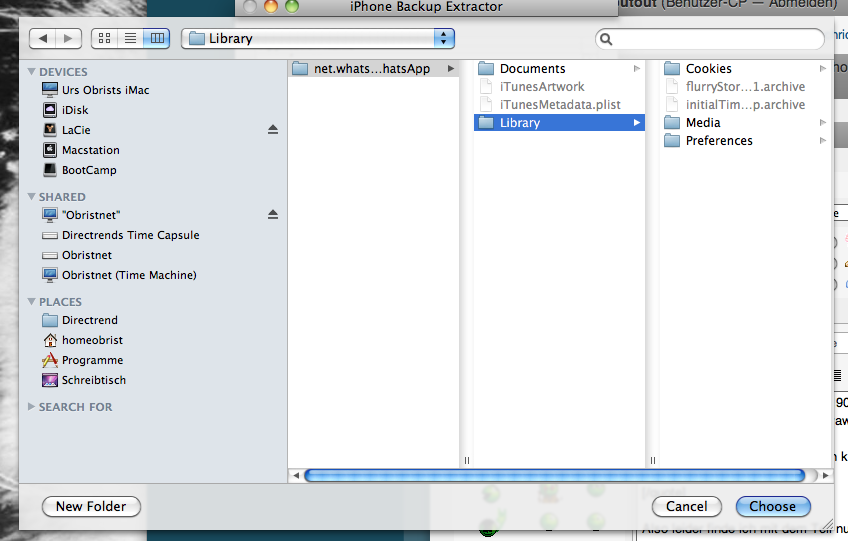The width and height of the screenshot is (848, 541).
Task: Go to homeobrist home folder
Action: (92, 340)
